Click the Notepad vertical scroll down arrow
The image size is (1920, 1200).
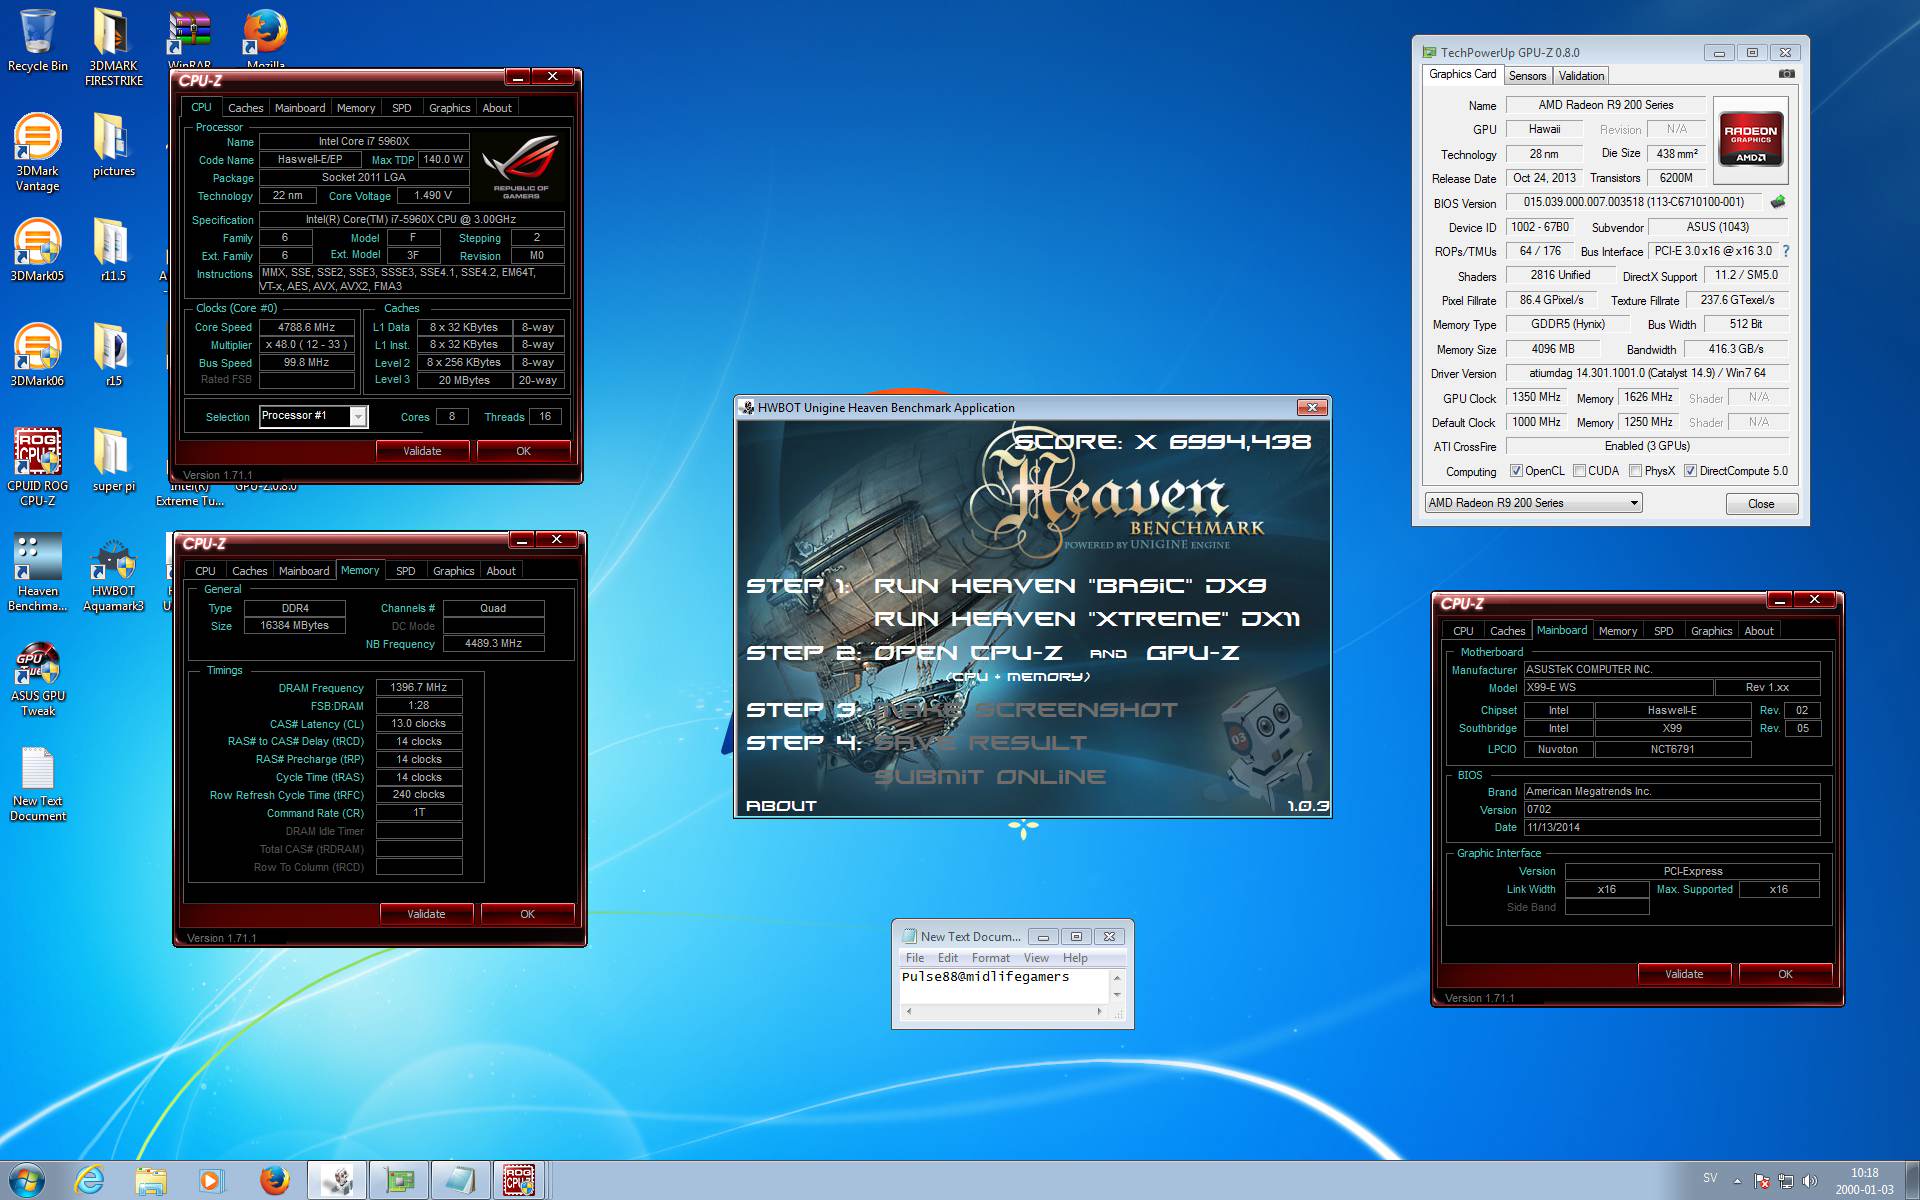(1117, 995)
